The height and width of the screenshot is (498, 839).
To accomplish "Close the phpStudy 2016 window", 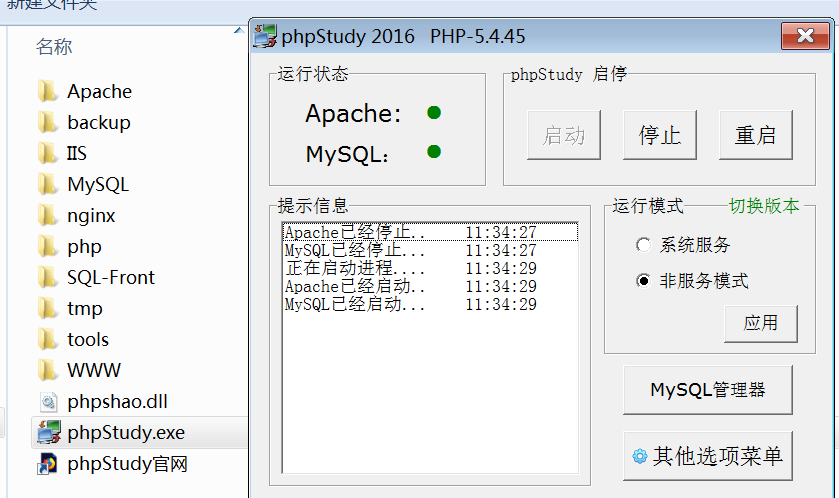I will coord(805,36).
